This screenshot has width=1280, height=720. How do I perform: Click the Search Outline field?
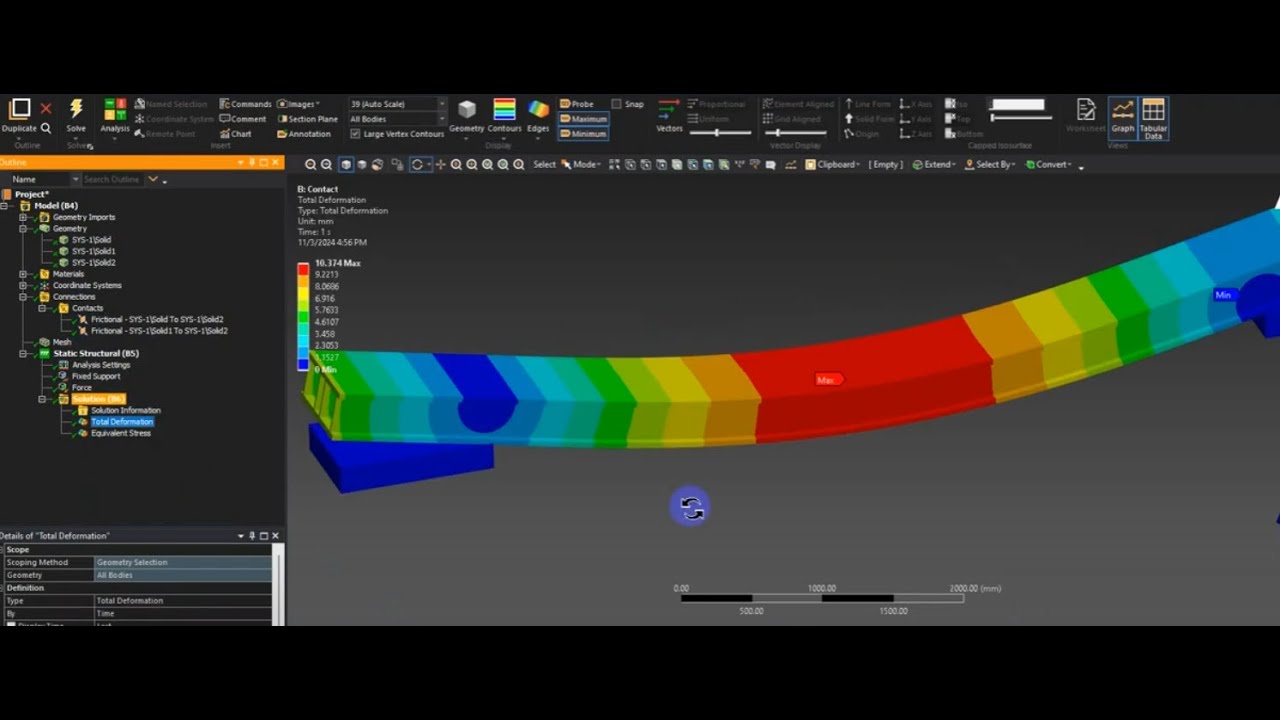point(112,179)
